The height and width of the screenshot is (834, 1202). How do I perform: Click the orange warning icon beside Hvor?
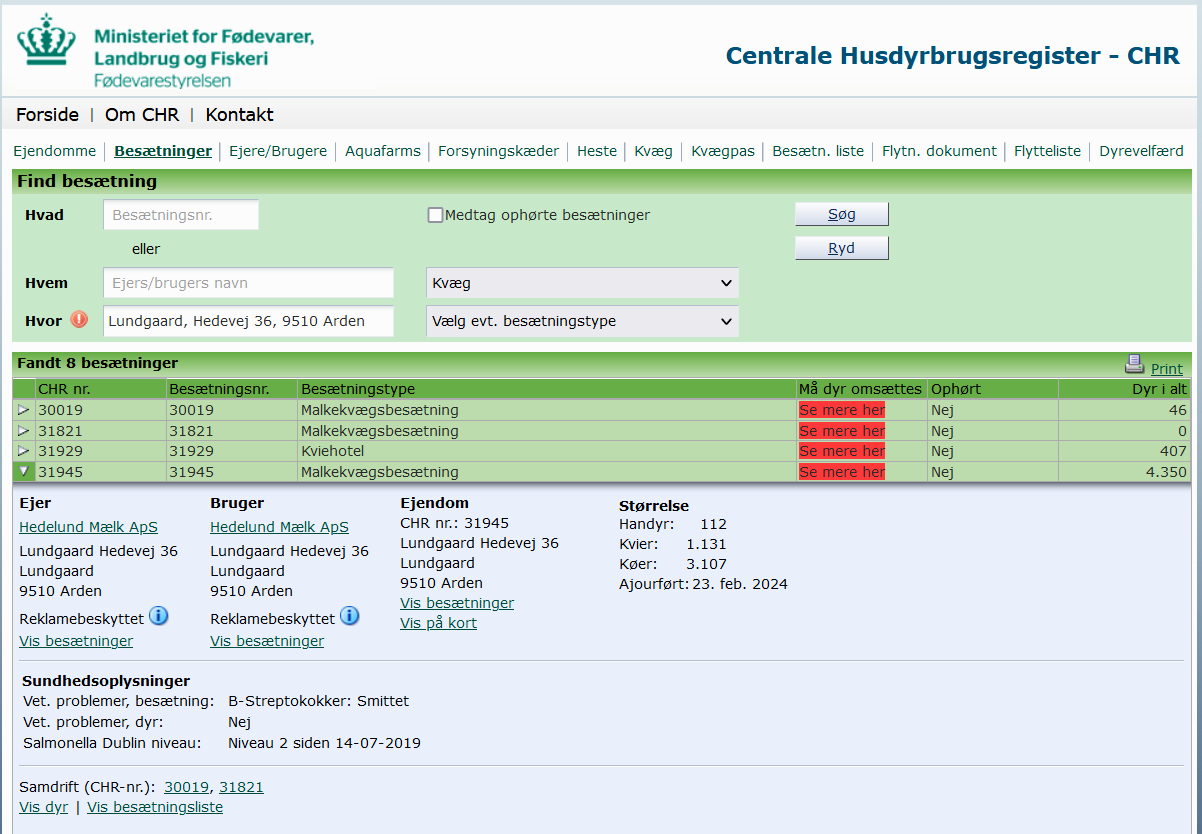[x=79, y=320]
